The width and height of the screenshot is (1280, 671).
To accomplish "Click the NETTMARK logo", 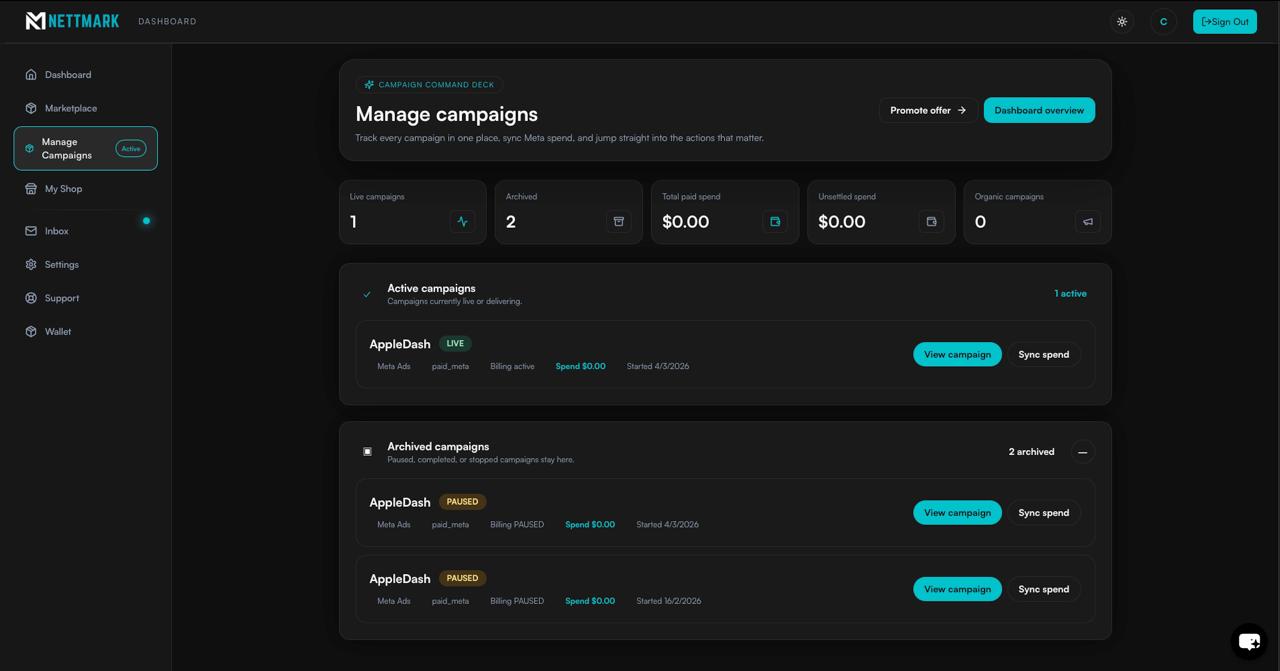I will pyautogui.click(x=72, y=20).
